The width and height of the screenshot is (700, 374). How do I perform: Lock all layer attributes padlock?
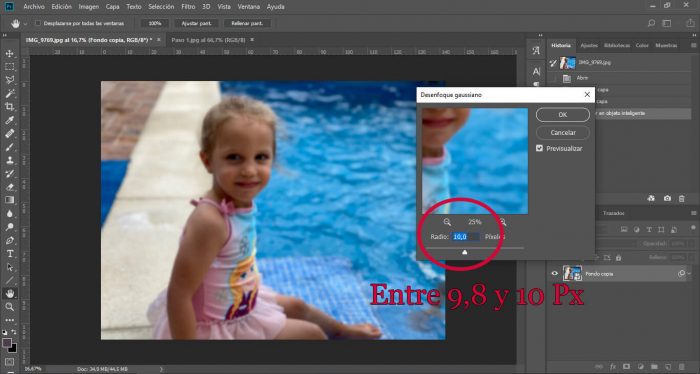click(618, 258)
